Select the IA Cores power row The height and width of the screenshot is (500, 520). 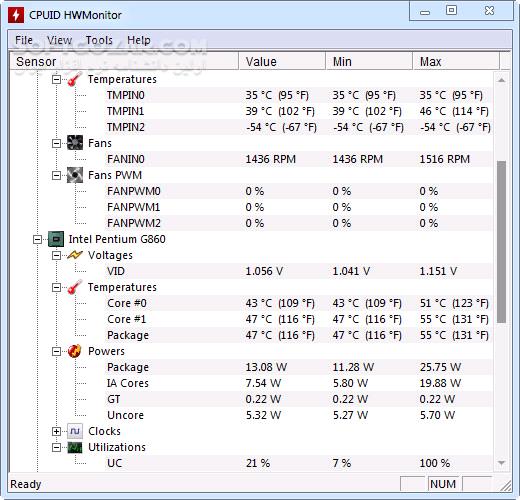point(299,383)
